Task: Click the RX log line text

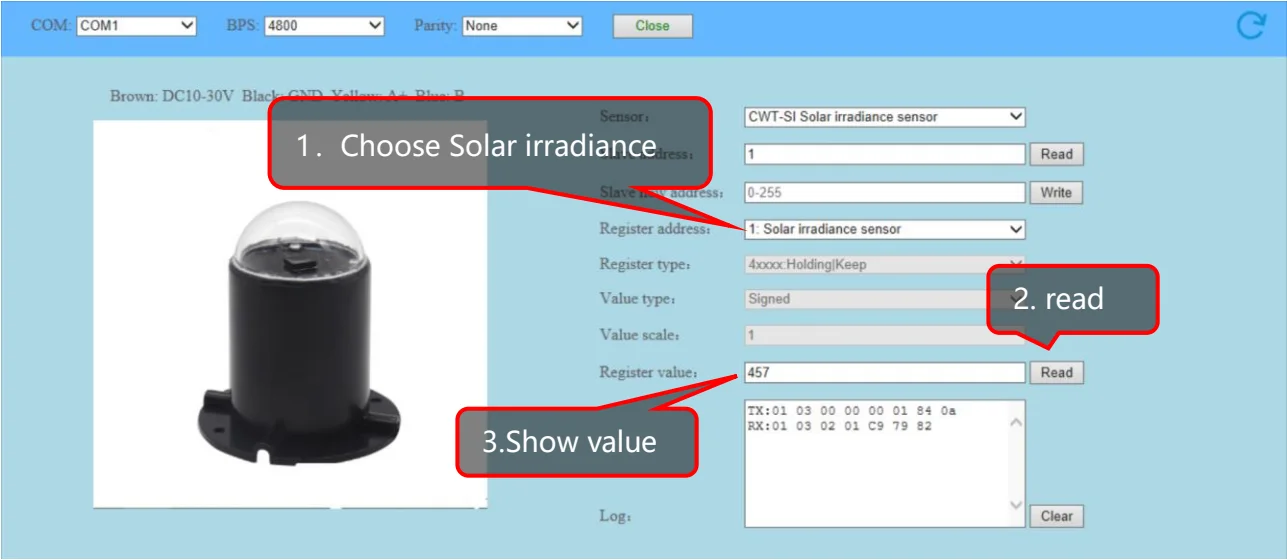Action: [x=839, y=425]
